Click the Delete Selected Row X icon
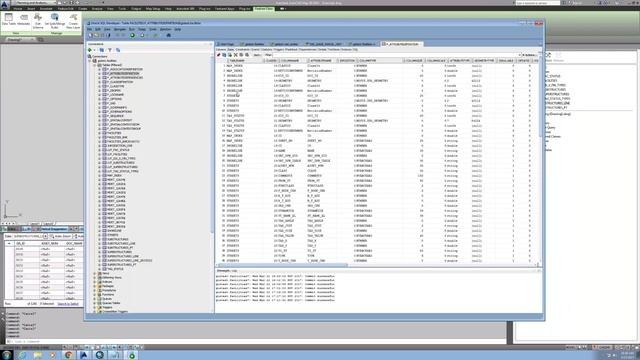This screenshot has width=640, height=360. 236,55
